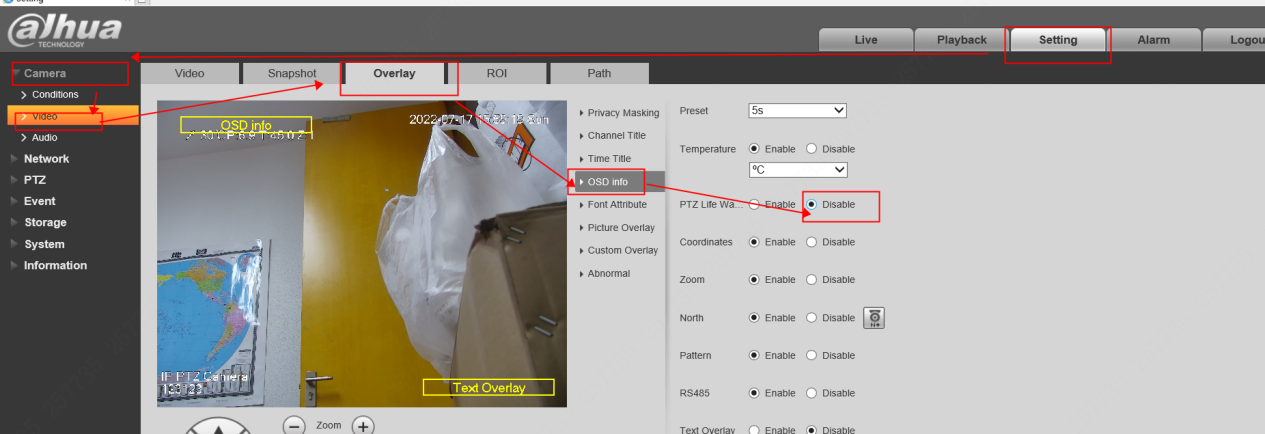This screenshot has height=434, width=1265.
Task: Select OSD info in overlay list
Action: tap(618, 182)
